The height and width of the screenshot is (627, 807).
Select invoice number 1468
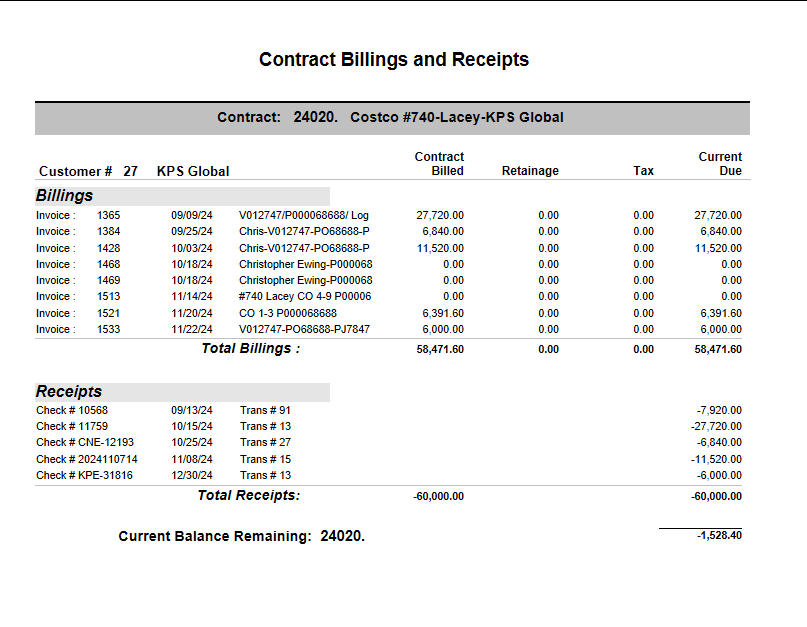click(109, 264)
